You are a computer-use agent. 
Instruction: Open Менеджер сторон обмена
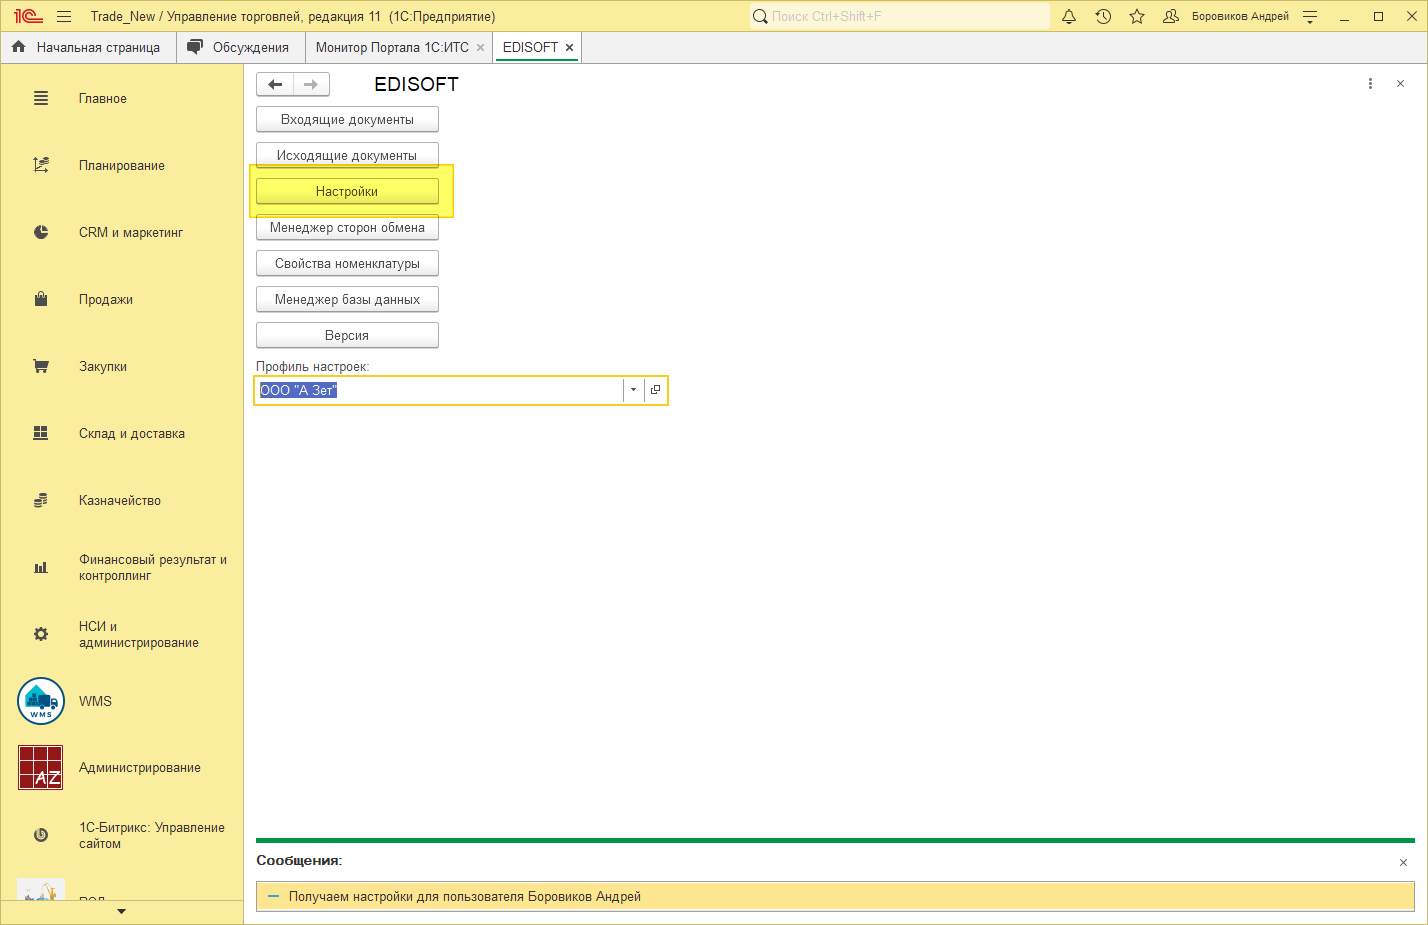pos(347,227)
